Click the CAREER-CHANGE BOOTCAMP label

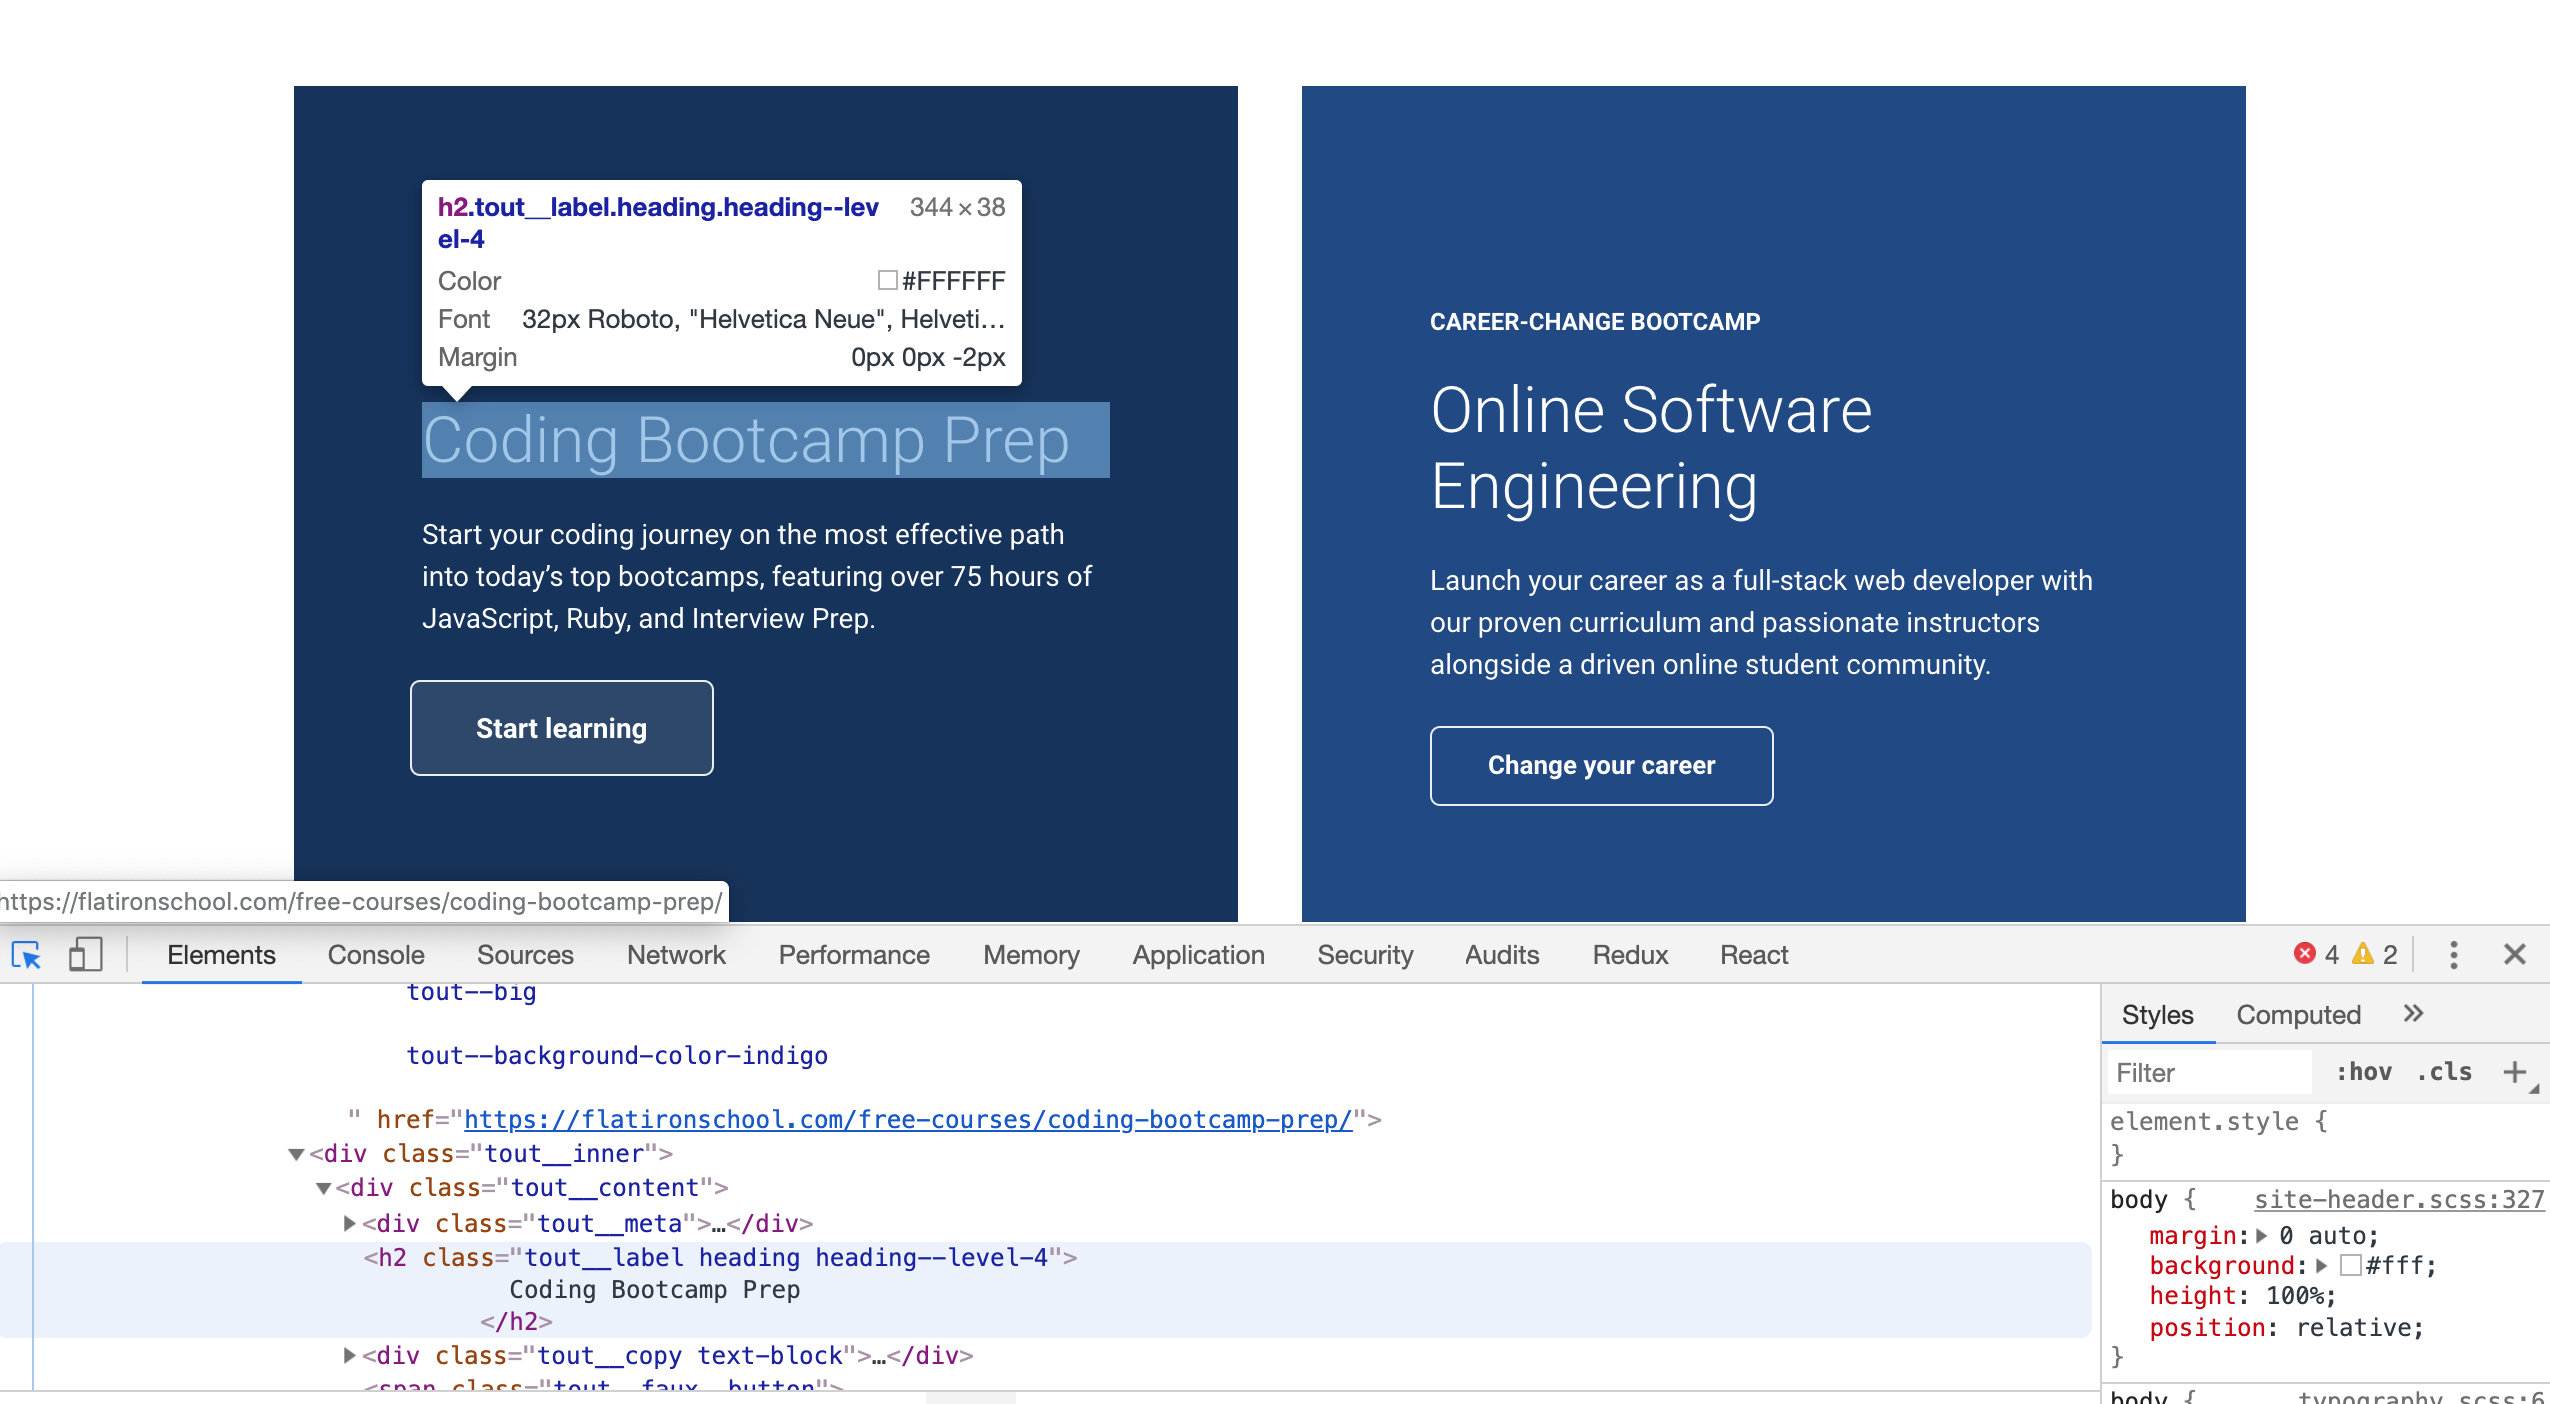click(1594, 322)
